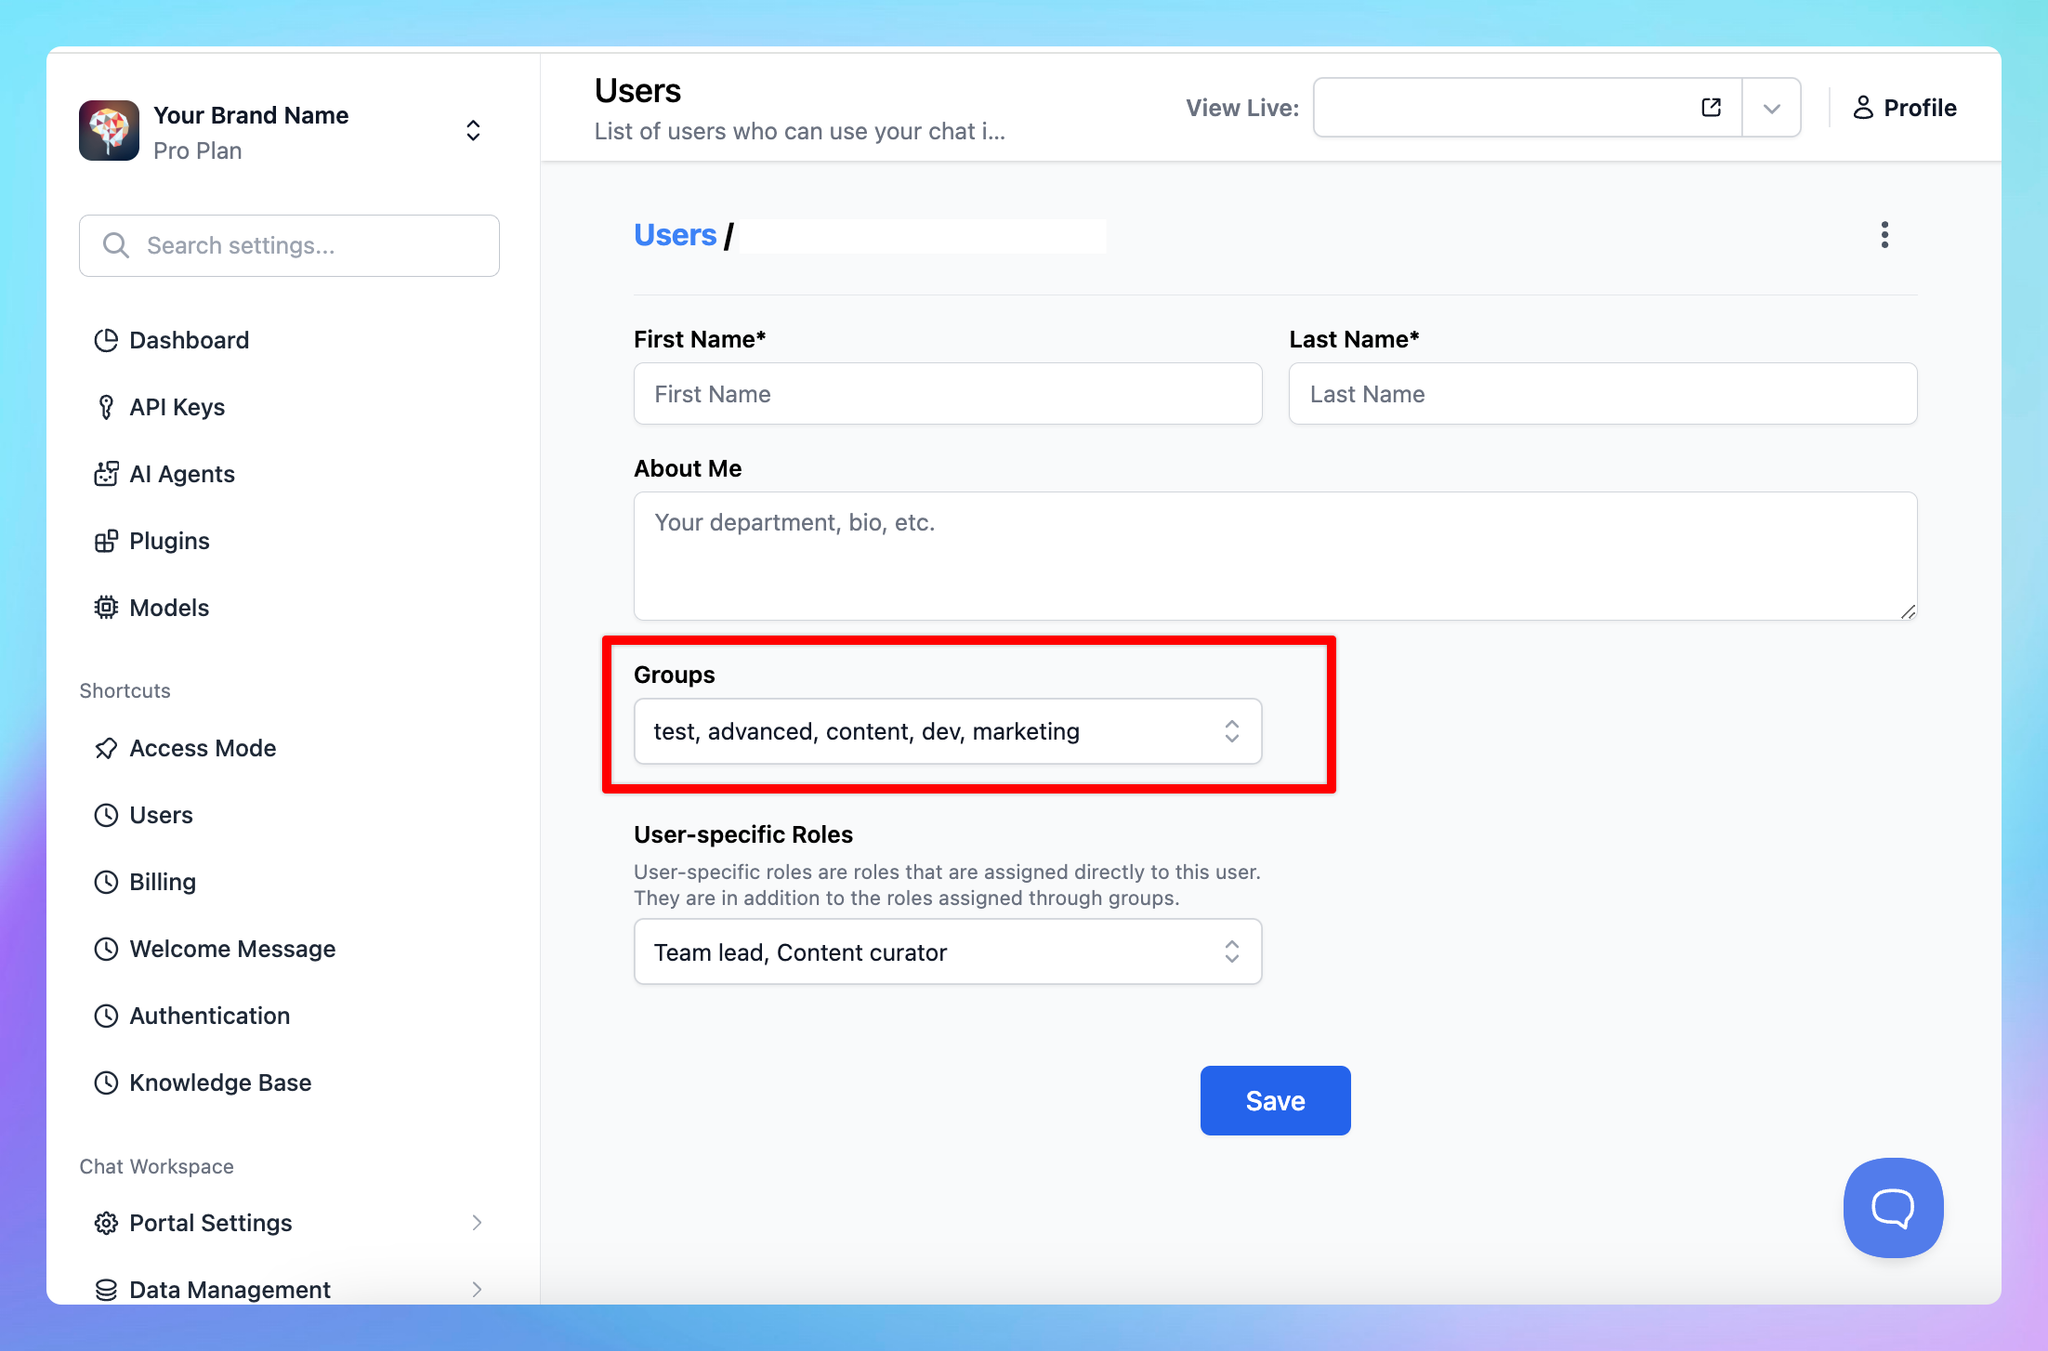Open the chat bubble support widget

pyautogui.click(x=1892, y=1207)
